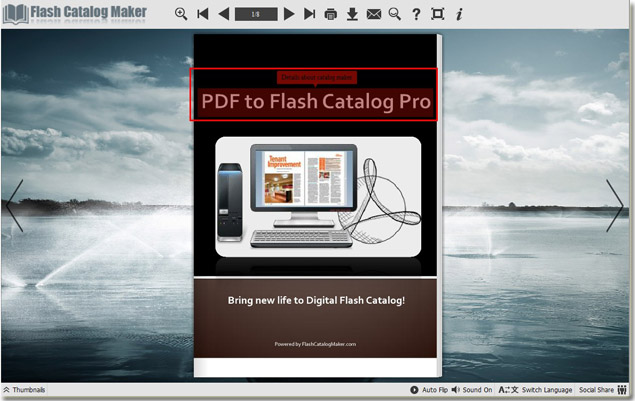Enable Auto Flip playback

429,390
